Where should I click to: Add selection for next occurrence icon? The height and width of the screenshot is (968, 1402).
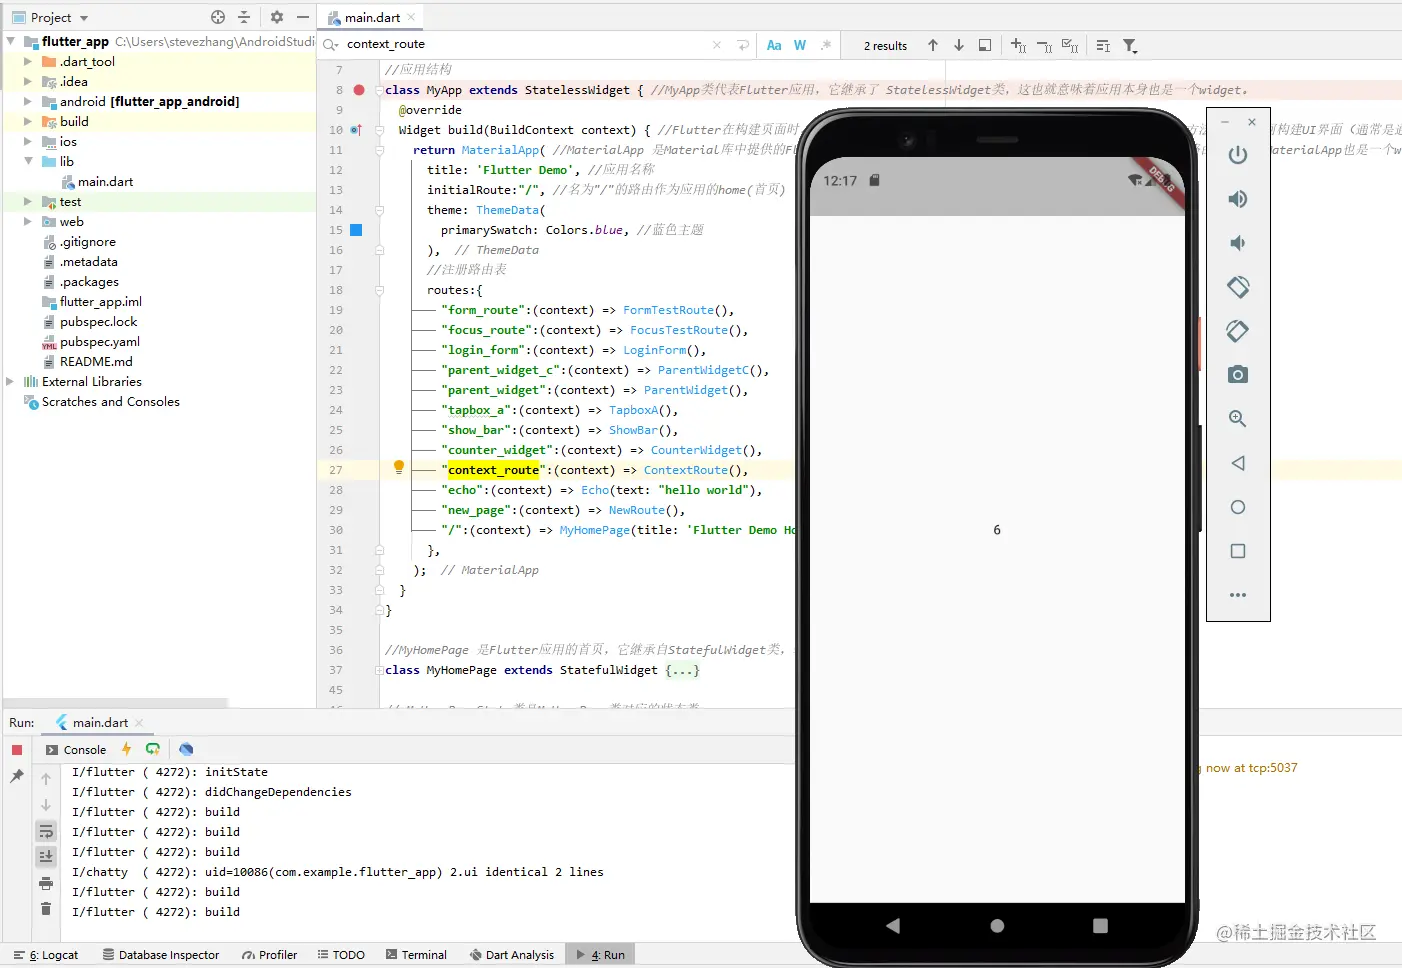coord(1018,45)
